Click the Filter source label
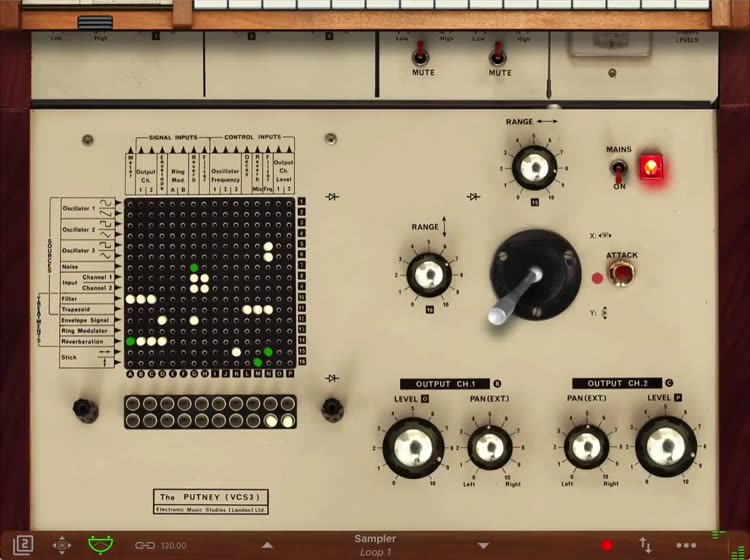750x560 pixels. pos(69,298)
